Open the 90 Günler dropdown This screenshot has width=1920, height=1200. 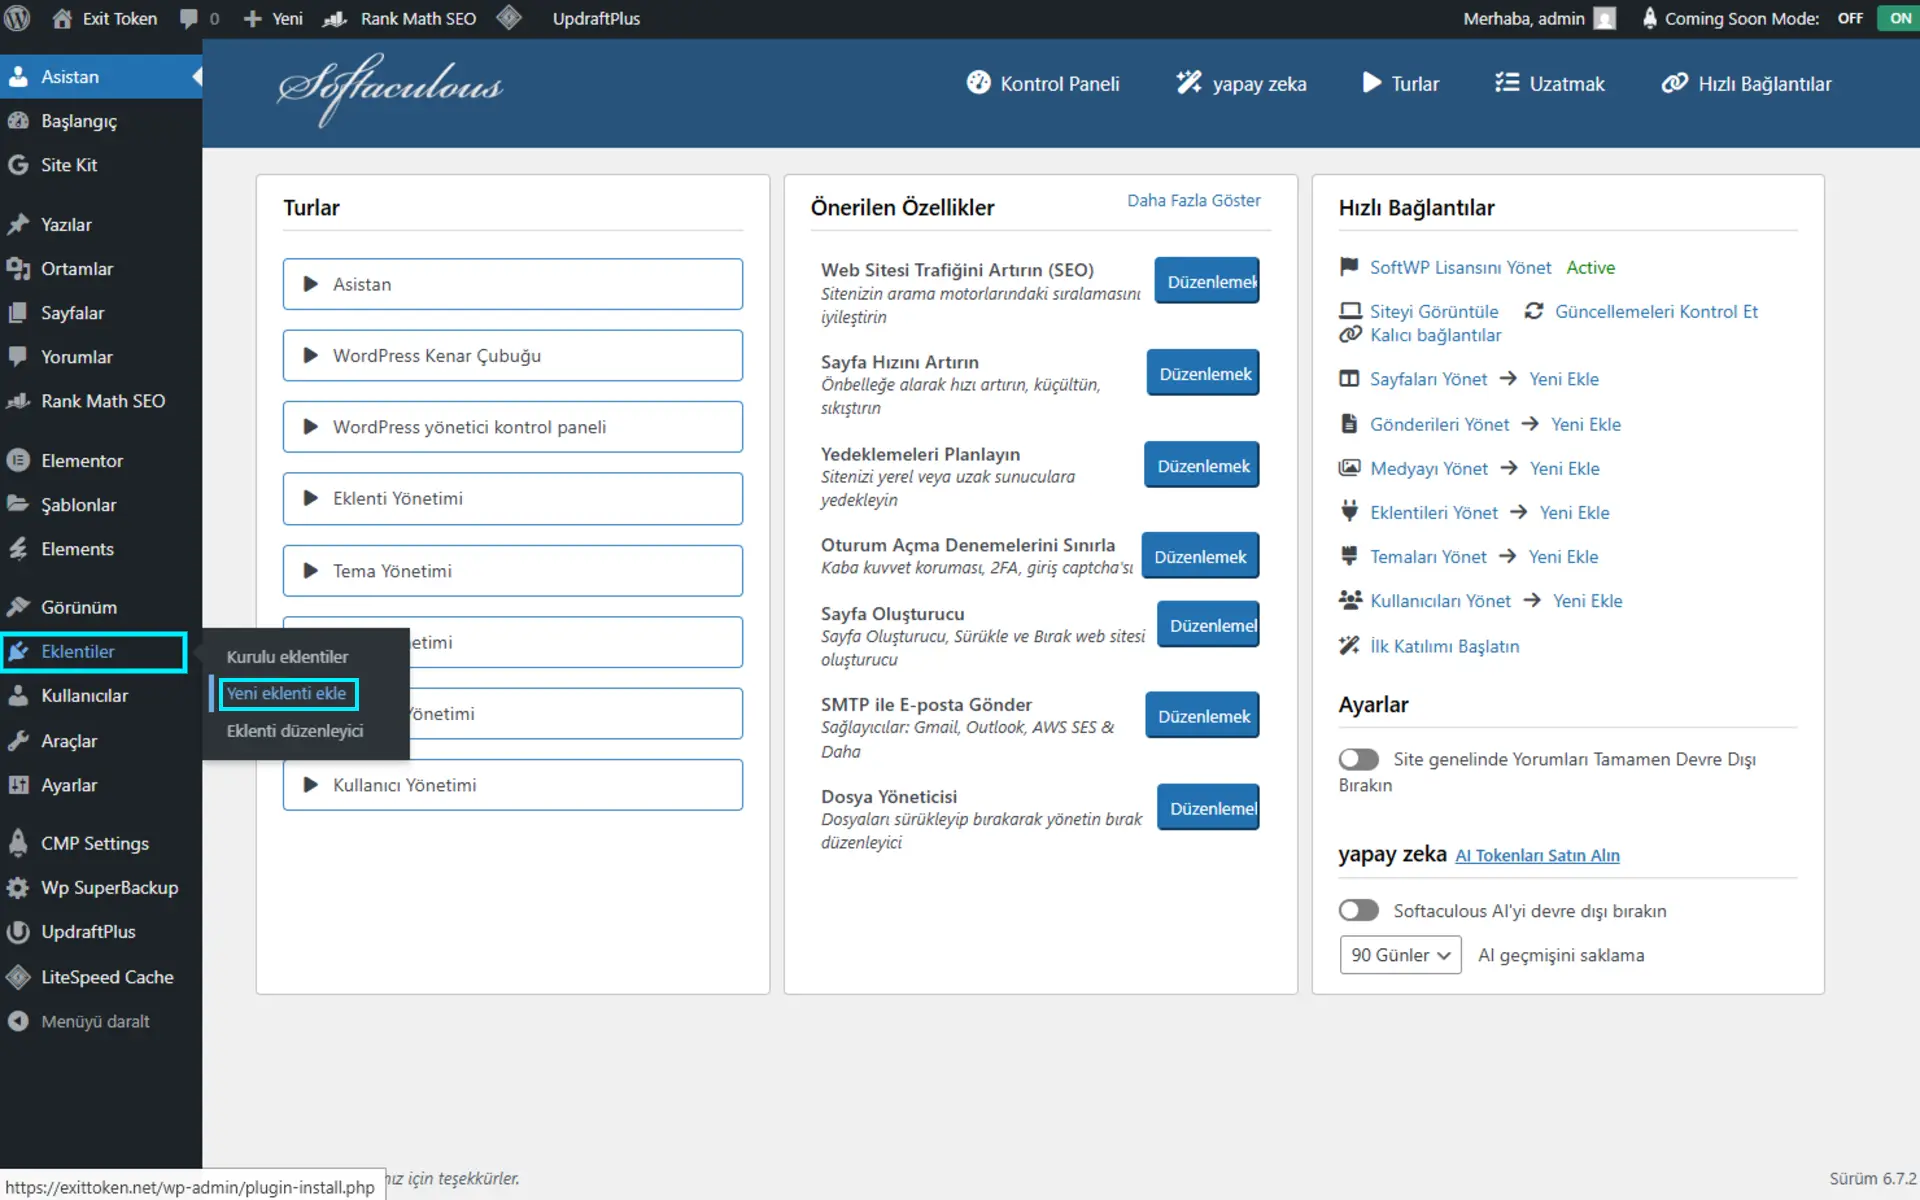coord(1400,955)
